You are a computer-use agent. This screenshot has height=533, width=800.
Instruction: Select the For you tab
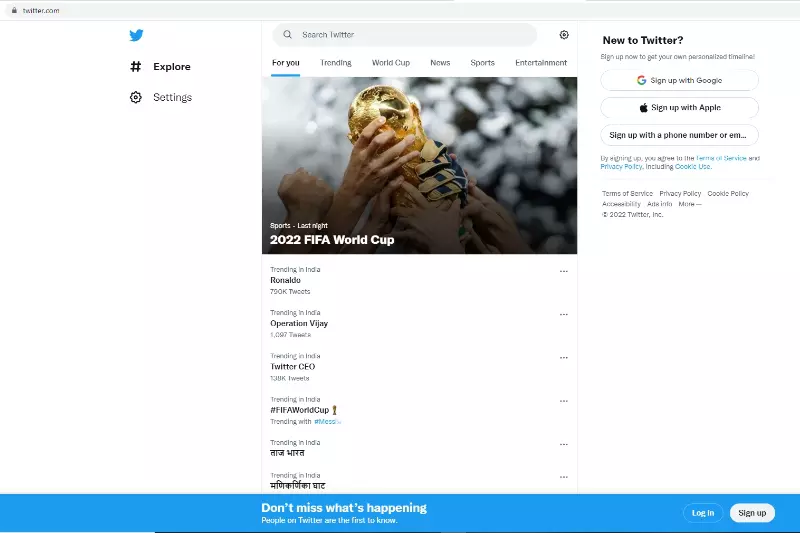click(x=286, y=63)
